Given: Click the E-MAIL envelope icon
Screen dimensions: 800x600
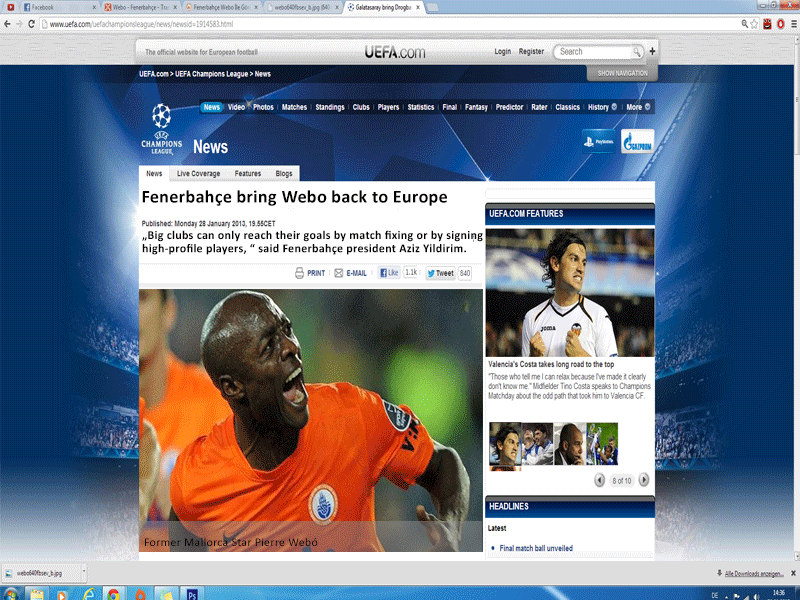Looking at the screenshot, I should [x=338, y=273].
